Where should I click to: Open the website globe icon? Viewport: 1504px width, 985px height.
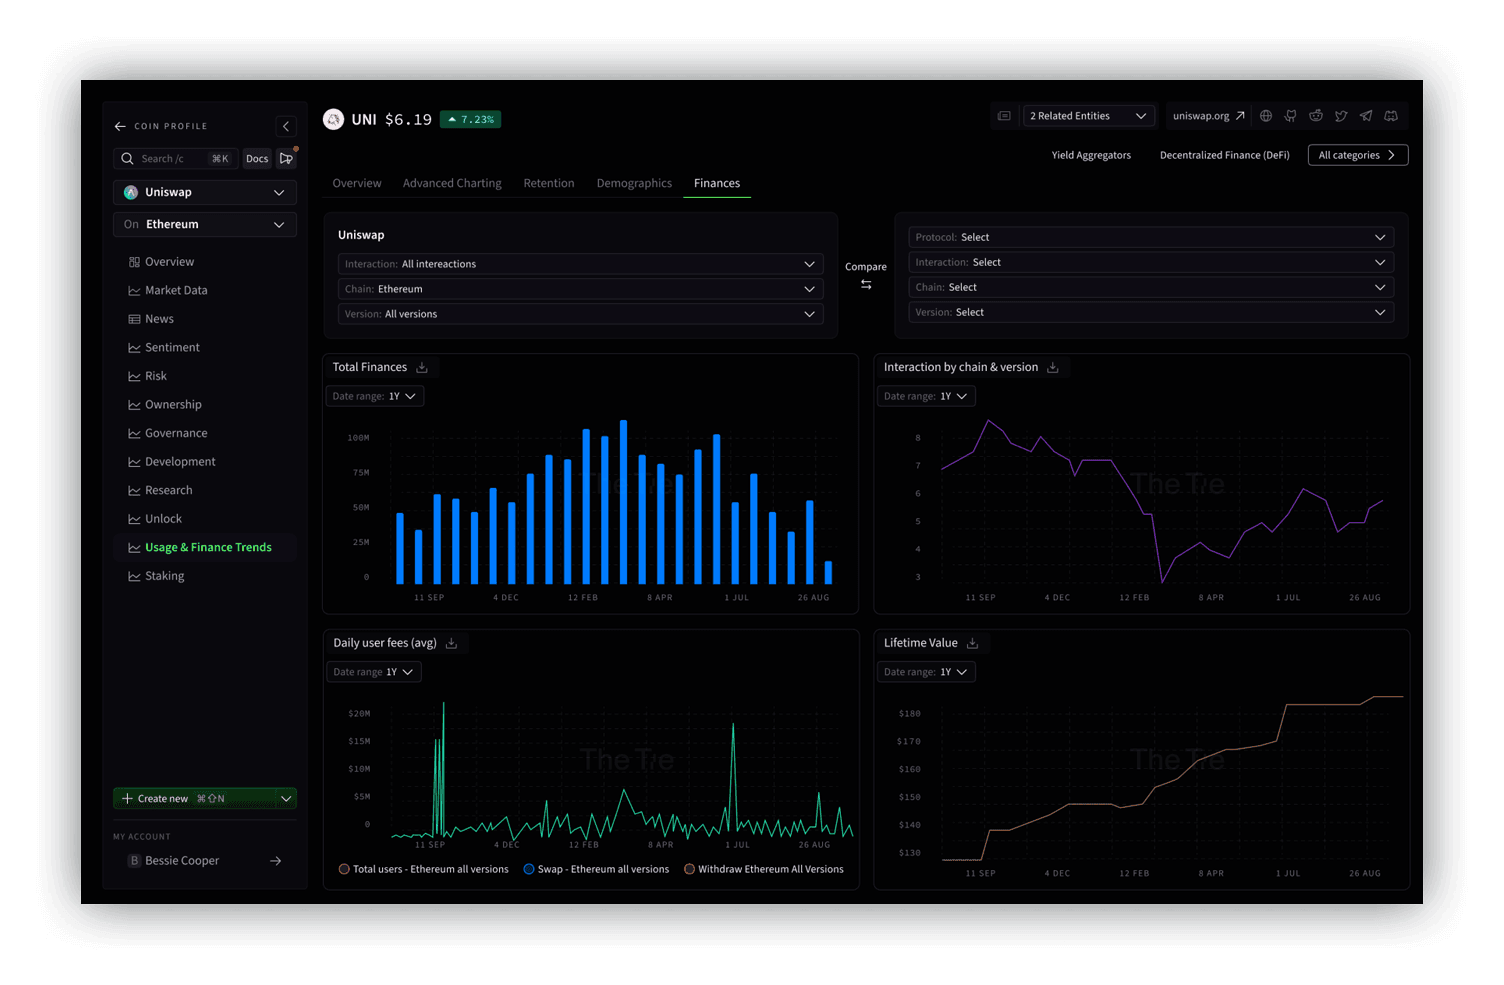tap(1266, 116)
